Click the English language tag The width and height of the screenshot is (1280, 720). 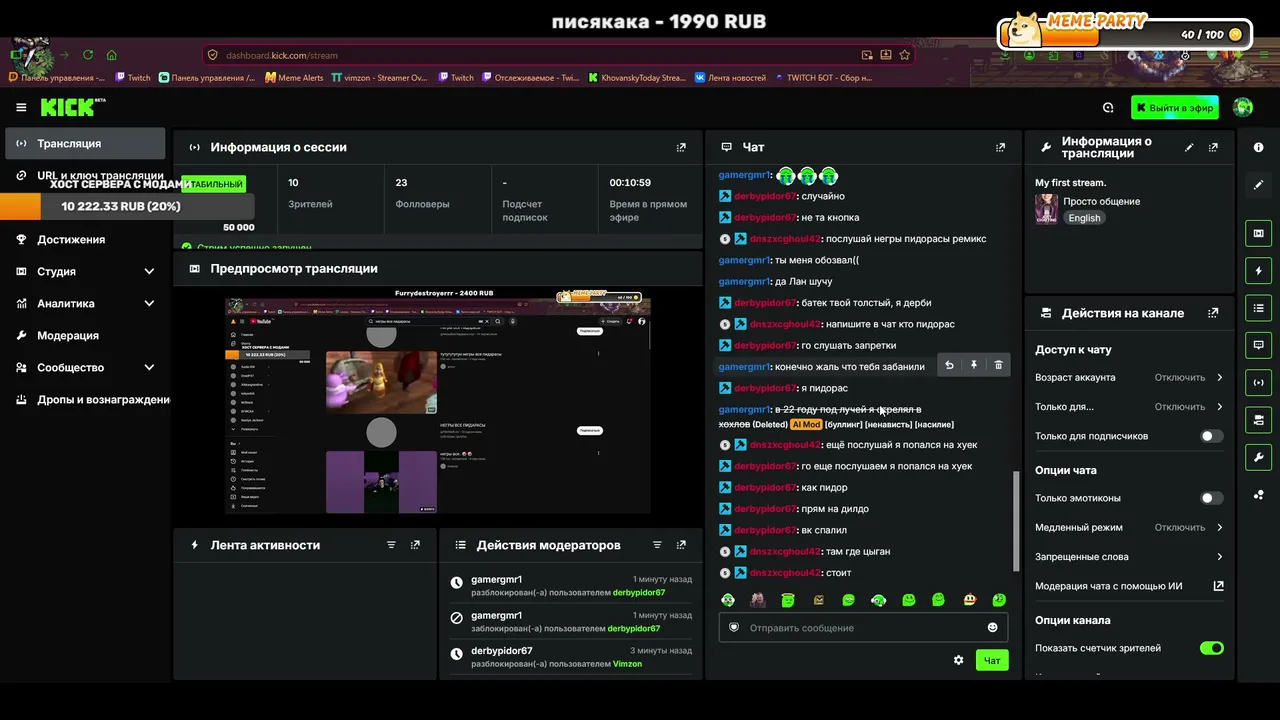pyautogui.click(x=1084, y=218)
